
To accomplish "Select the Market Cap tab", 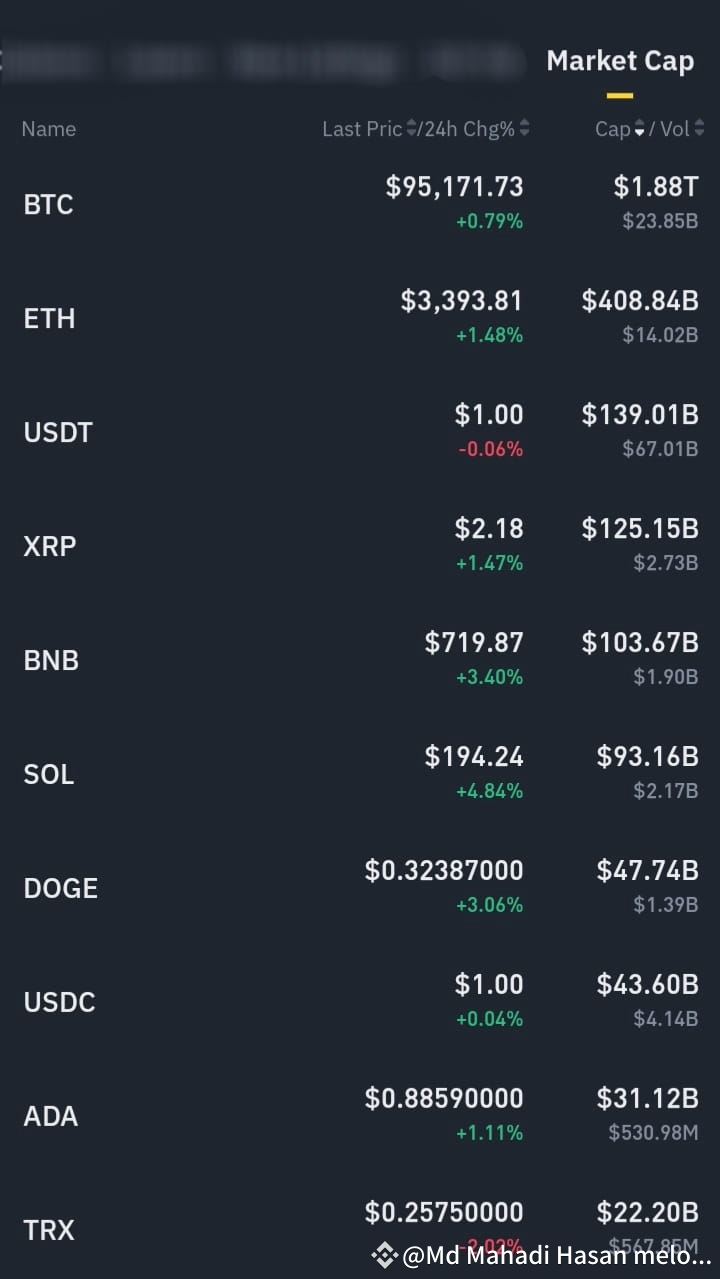I will pos(620,61).
